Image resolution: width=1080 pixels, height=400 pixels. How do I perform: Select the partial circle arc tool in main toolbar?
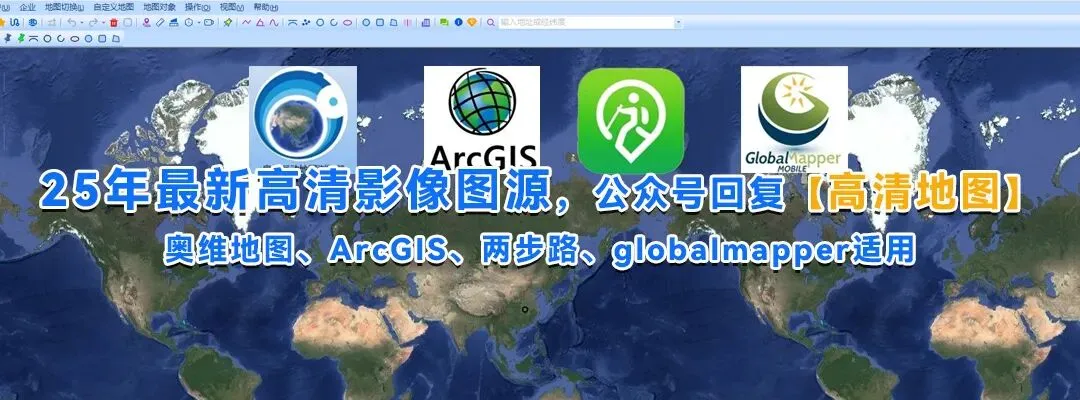point(334,22)
